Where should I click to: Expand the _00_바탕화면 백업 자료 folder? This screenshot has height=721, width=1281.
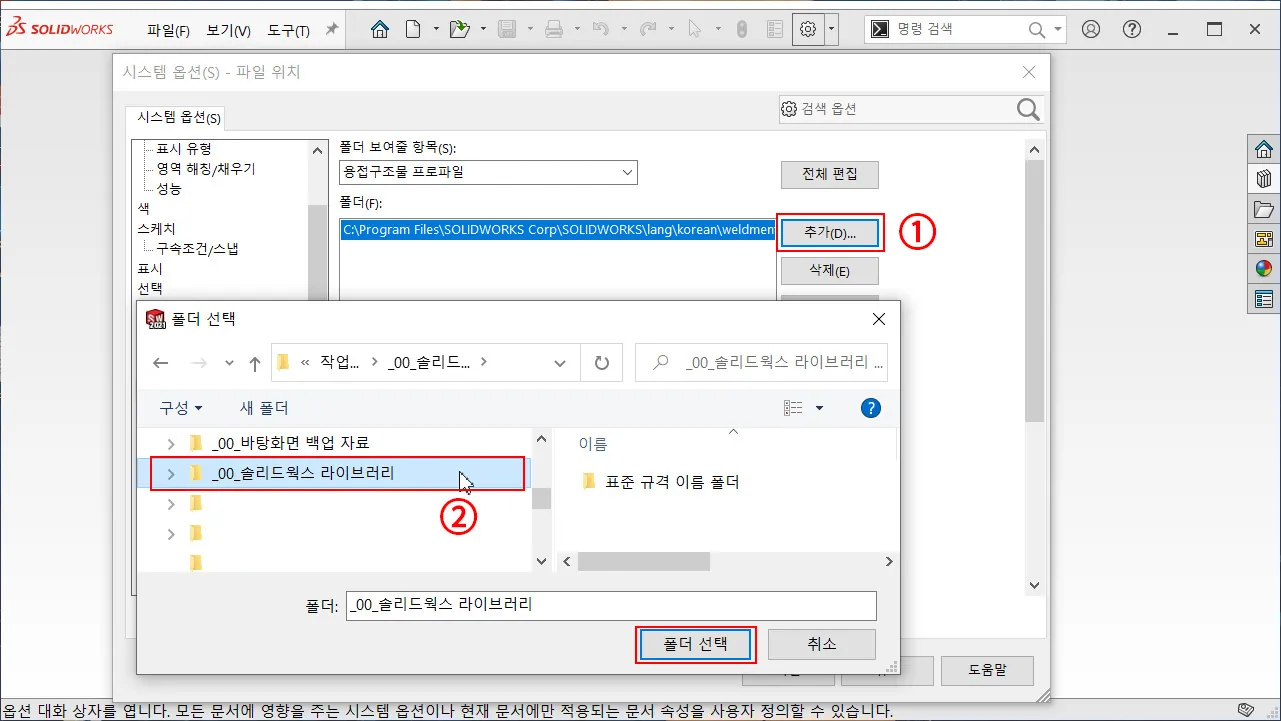(171, 443)
